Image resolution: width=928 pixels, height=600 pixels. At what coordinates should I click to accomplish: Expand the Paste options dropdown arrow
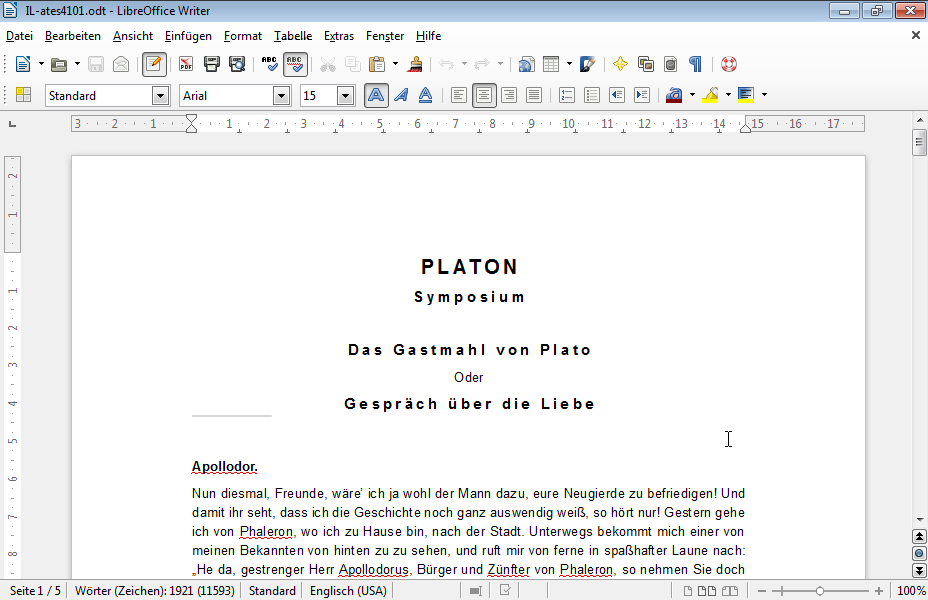395,64
